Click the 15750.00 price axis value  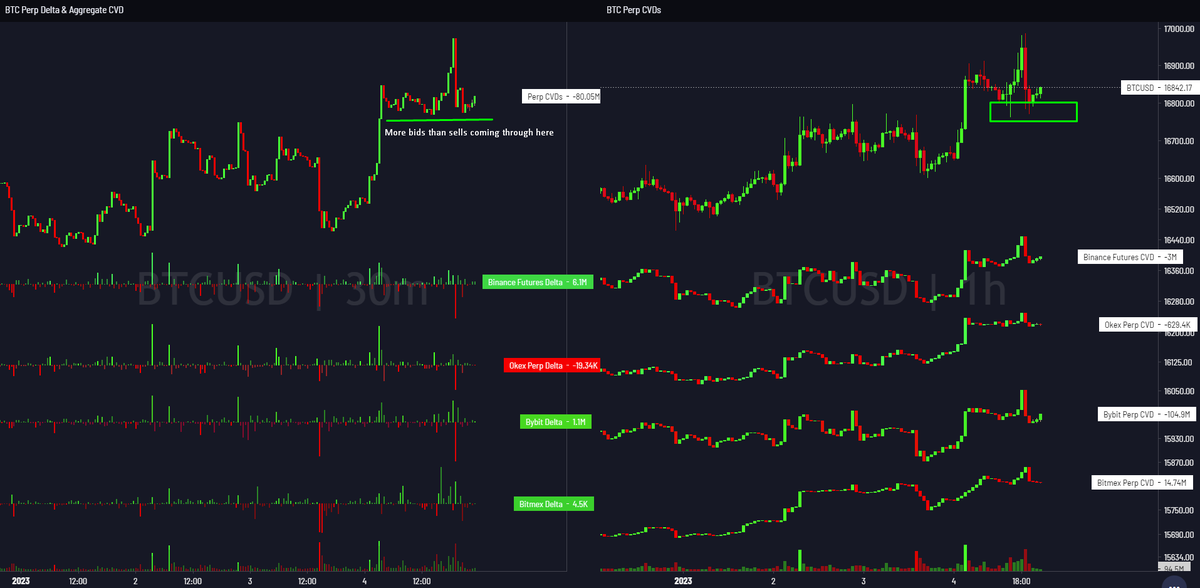tap(1180, 511)
